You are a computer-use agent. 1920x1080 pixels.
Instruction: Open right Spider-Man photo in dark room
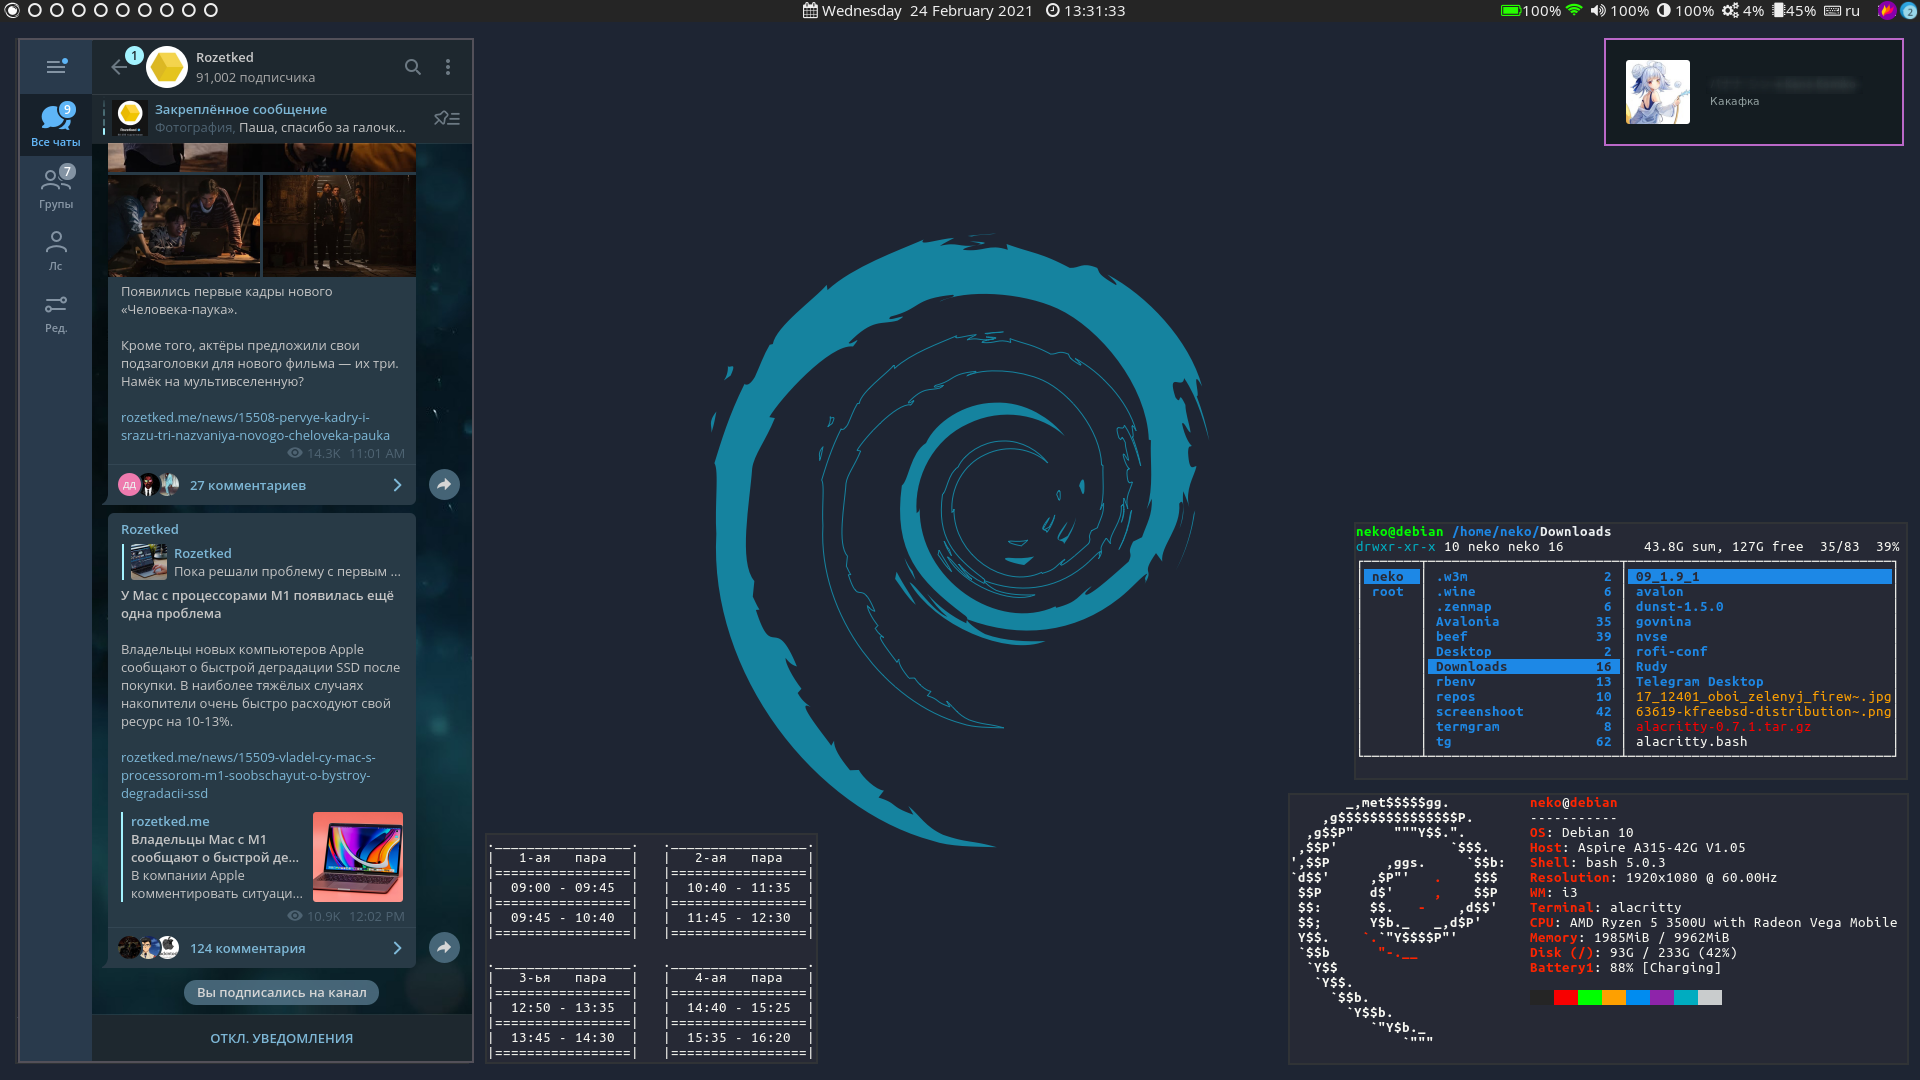339,226
